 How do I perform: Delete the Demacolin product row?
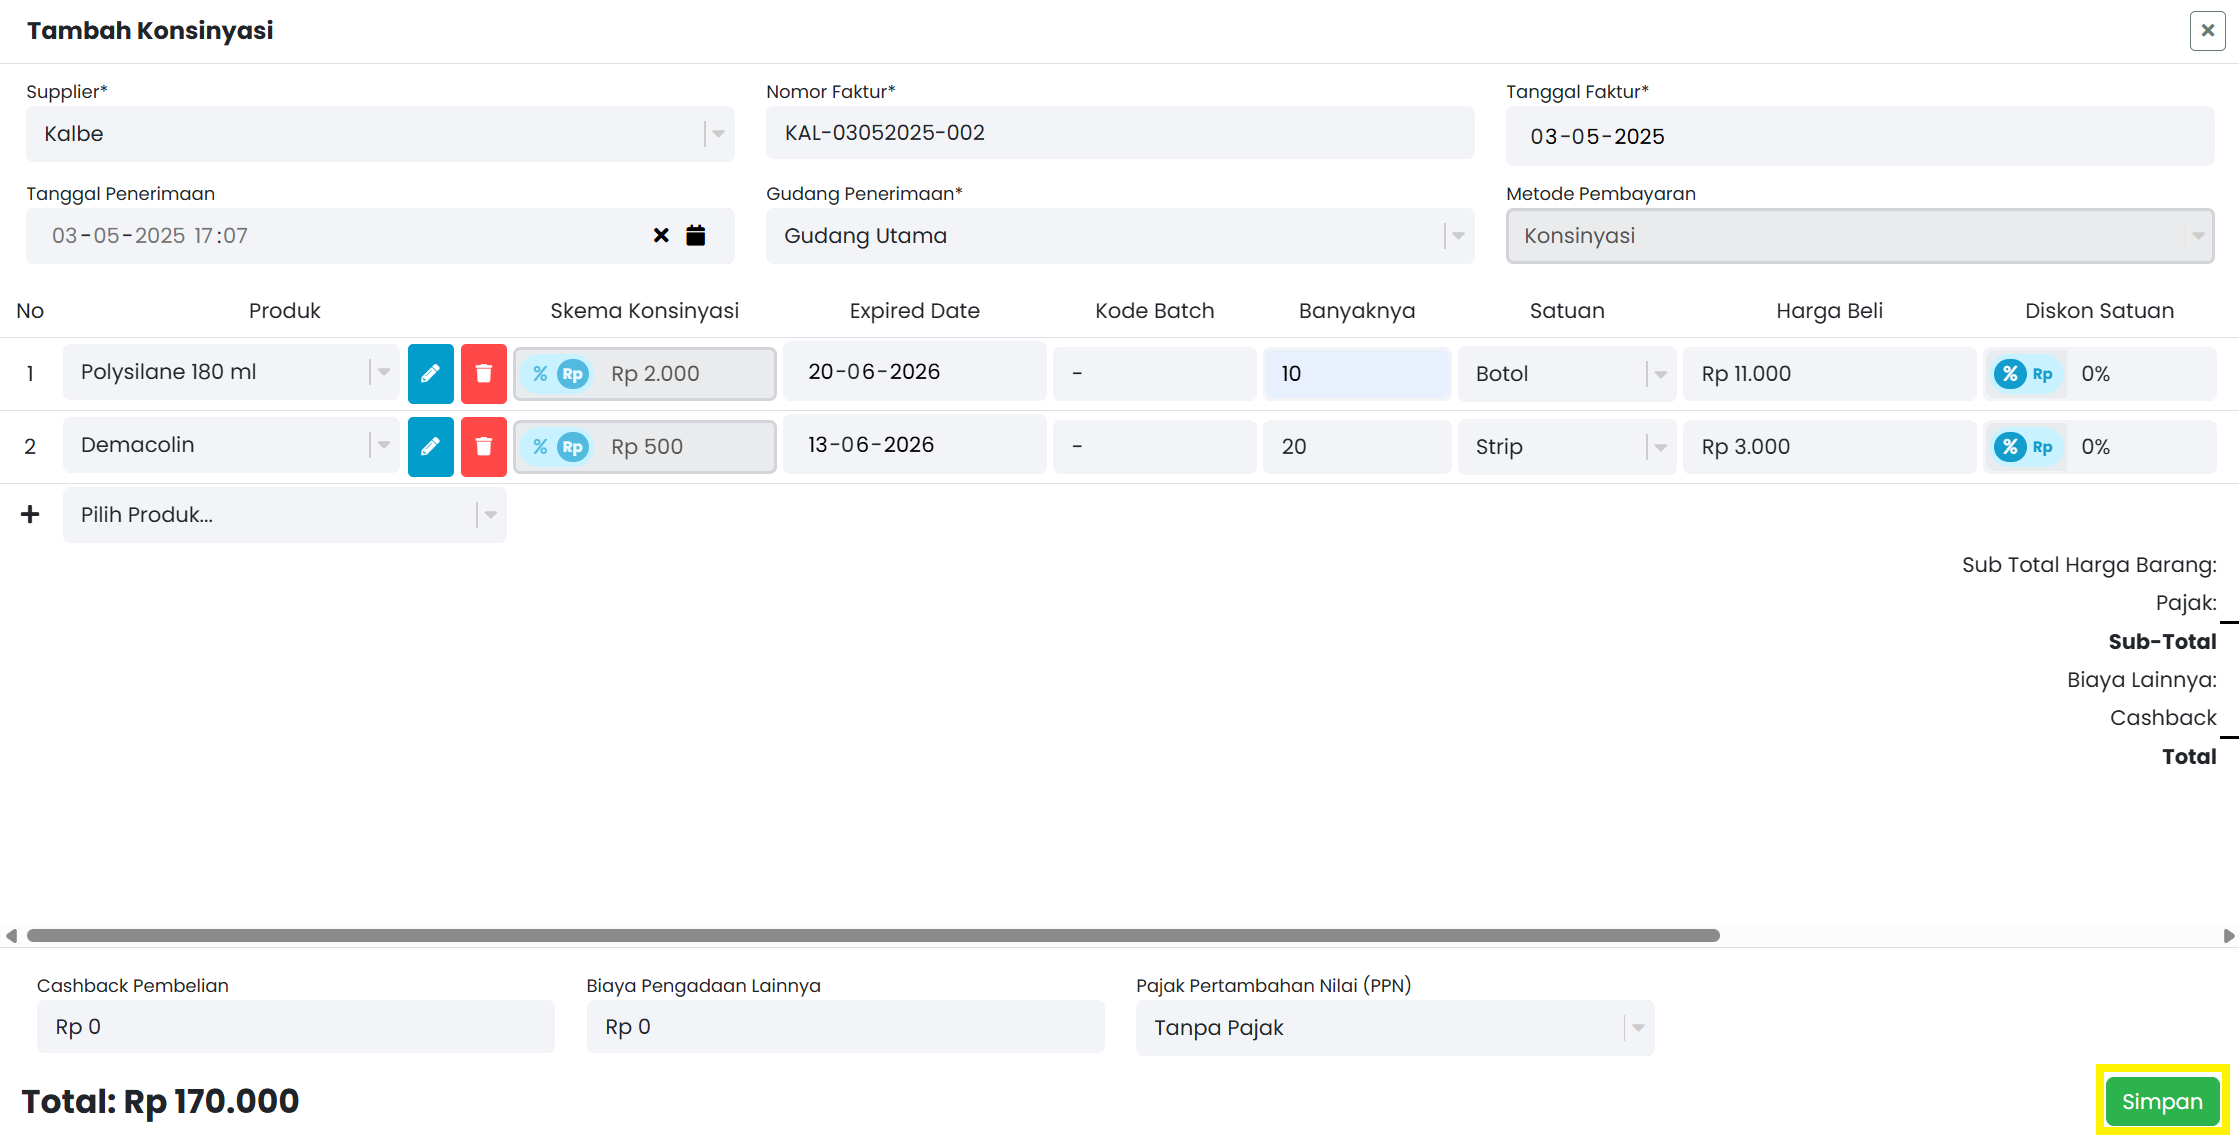484,446
